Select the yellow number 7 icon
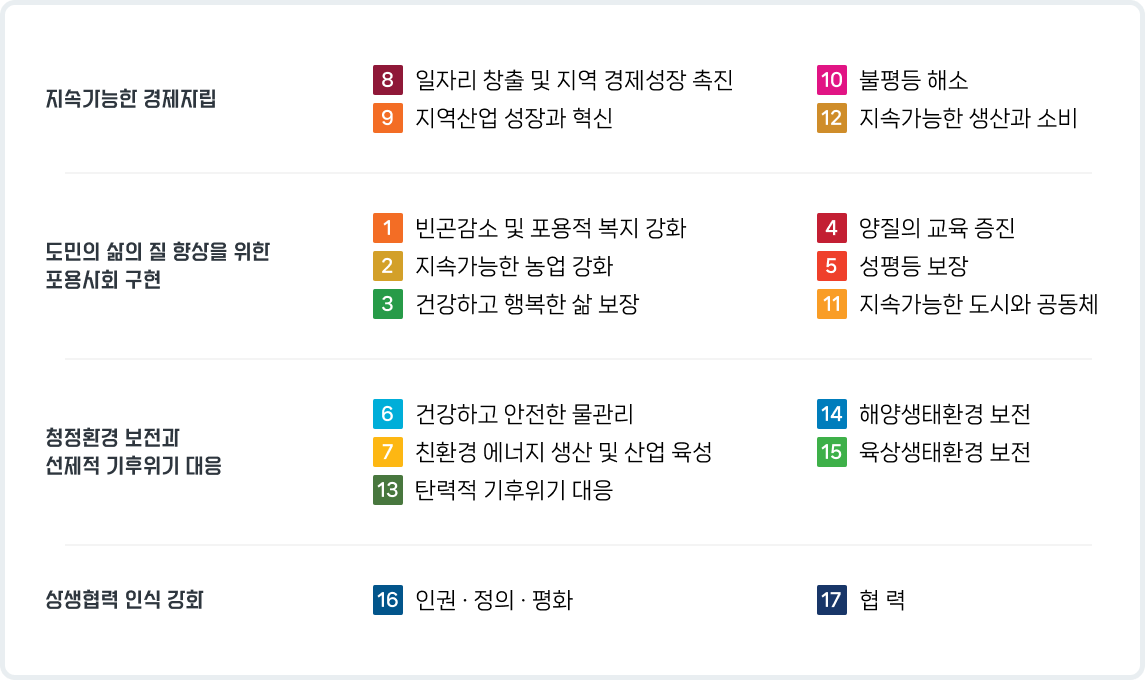 (388, 452)
